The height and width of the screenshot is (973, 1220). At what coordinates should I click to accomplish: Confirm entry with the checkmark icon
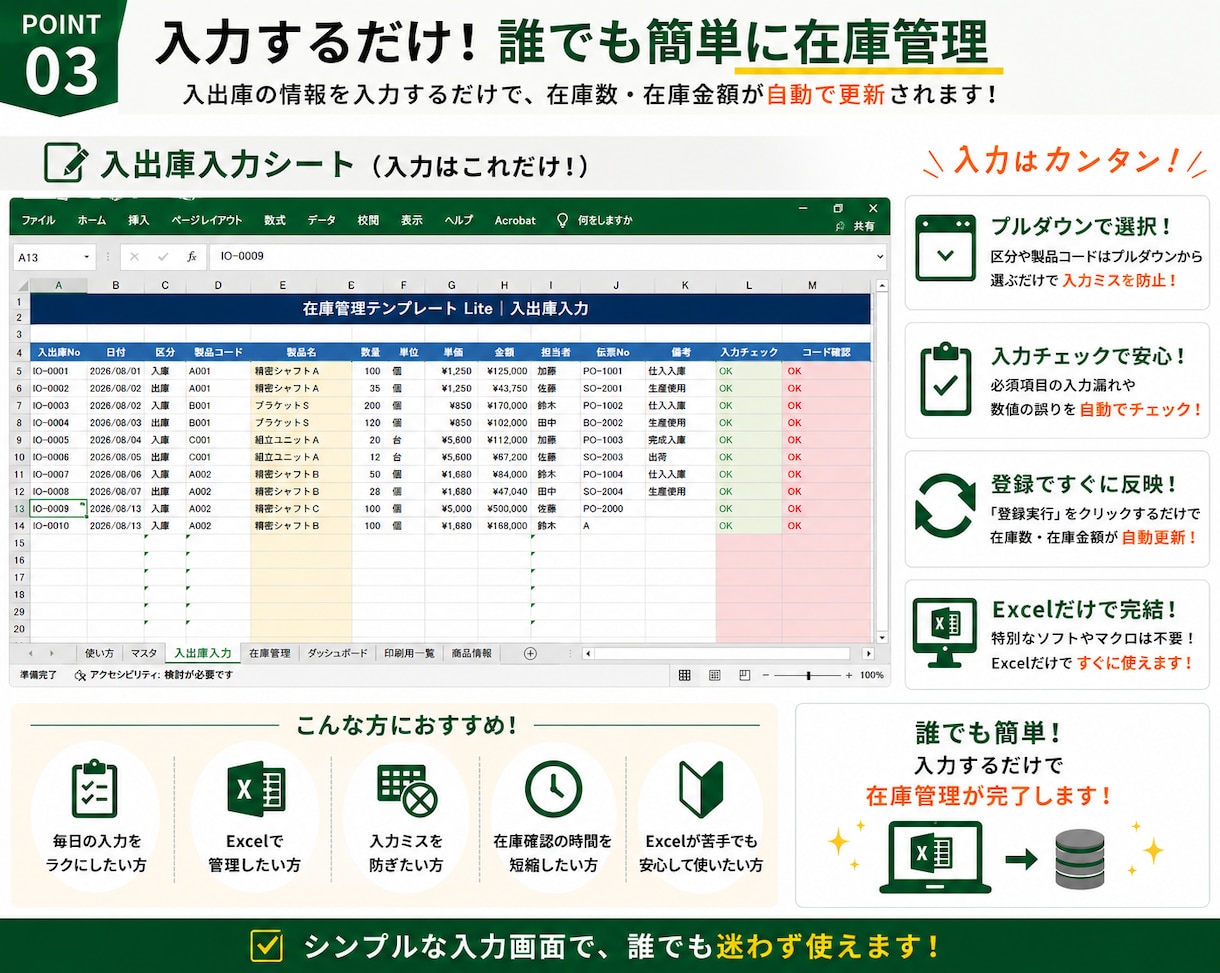[163, 257]
